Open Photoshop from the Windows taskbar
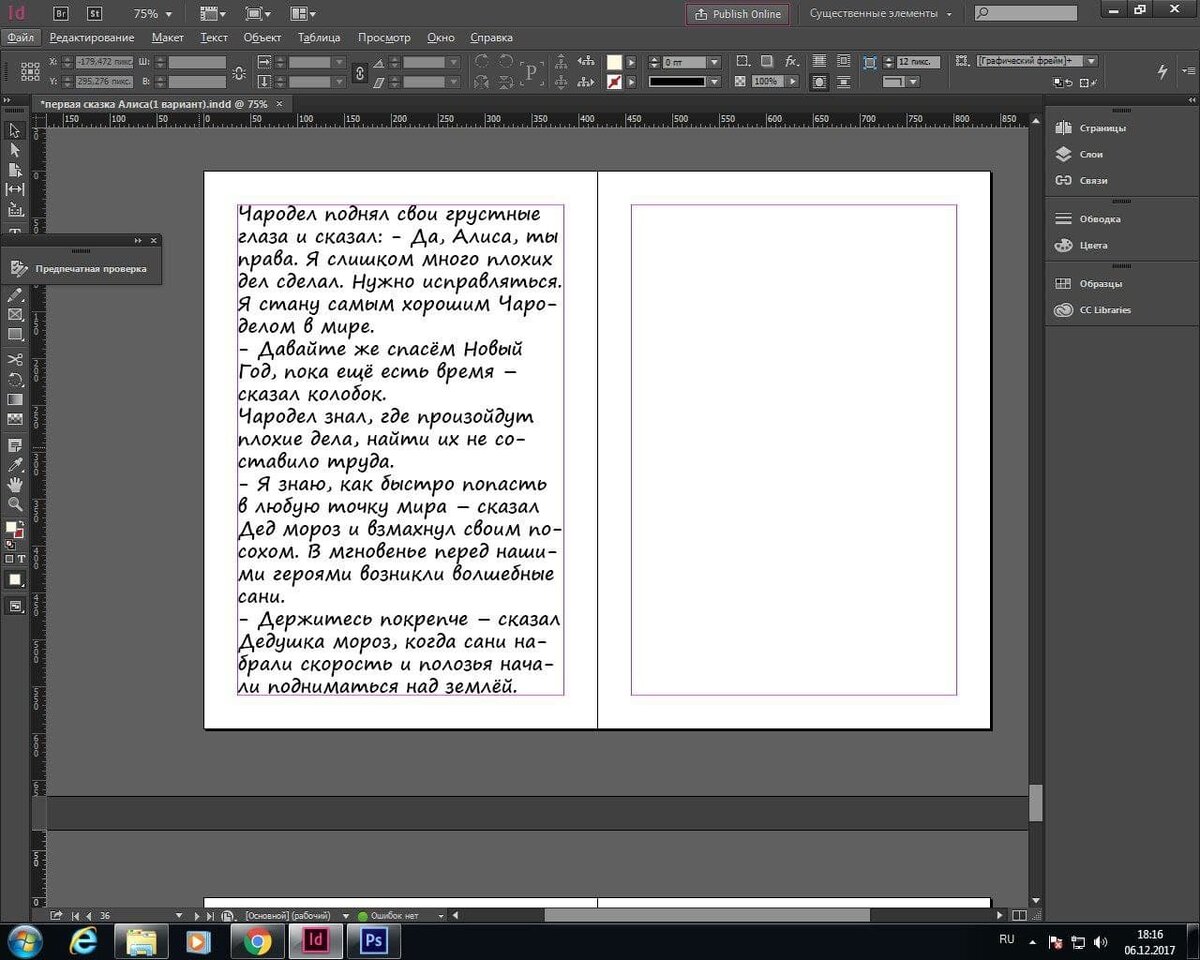Image resolution: width=1200 pixels, height=960 pixels. pos(374,941)
